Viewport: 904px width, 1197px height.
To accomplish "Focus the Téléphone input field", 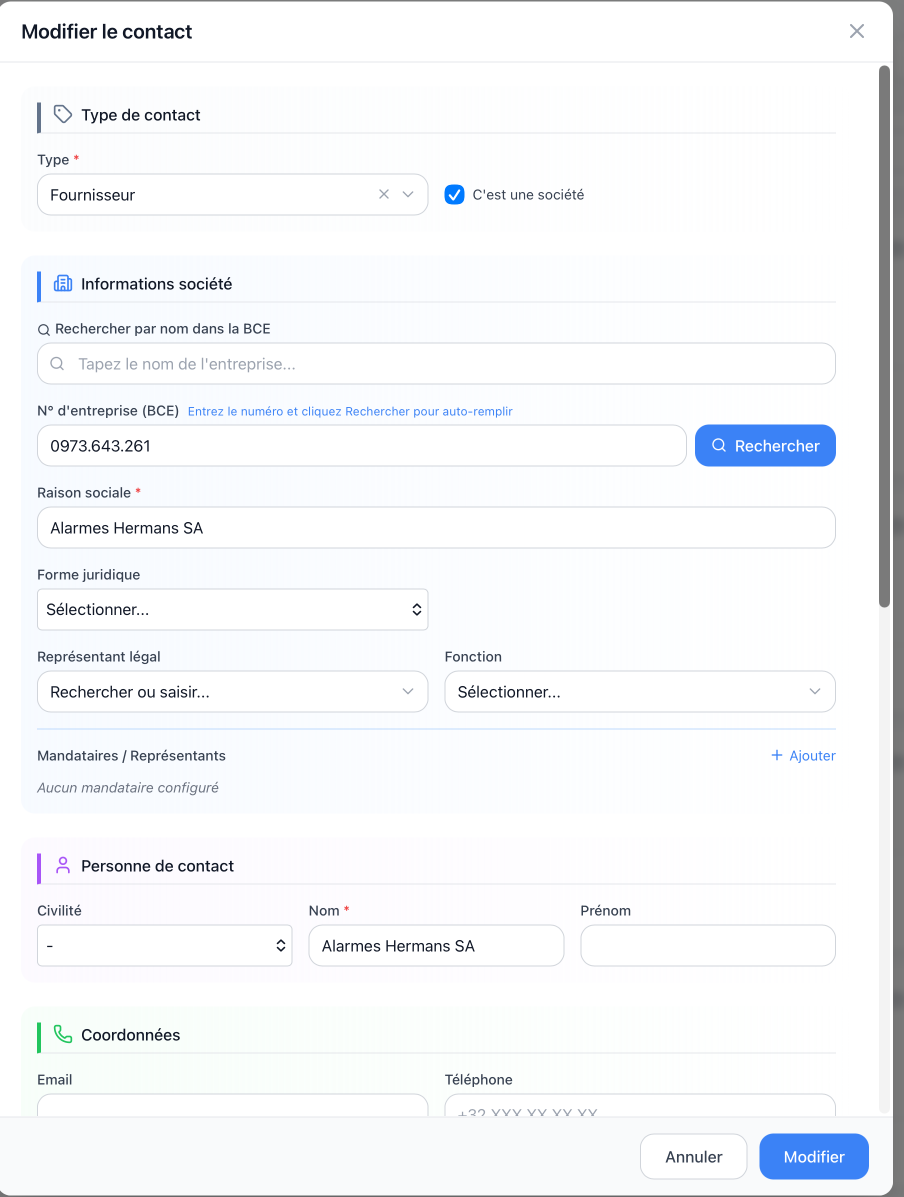I will point(640,1106).
